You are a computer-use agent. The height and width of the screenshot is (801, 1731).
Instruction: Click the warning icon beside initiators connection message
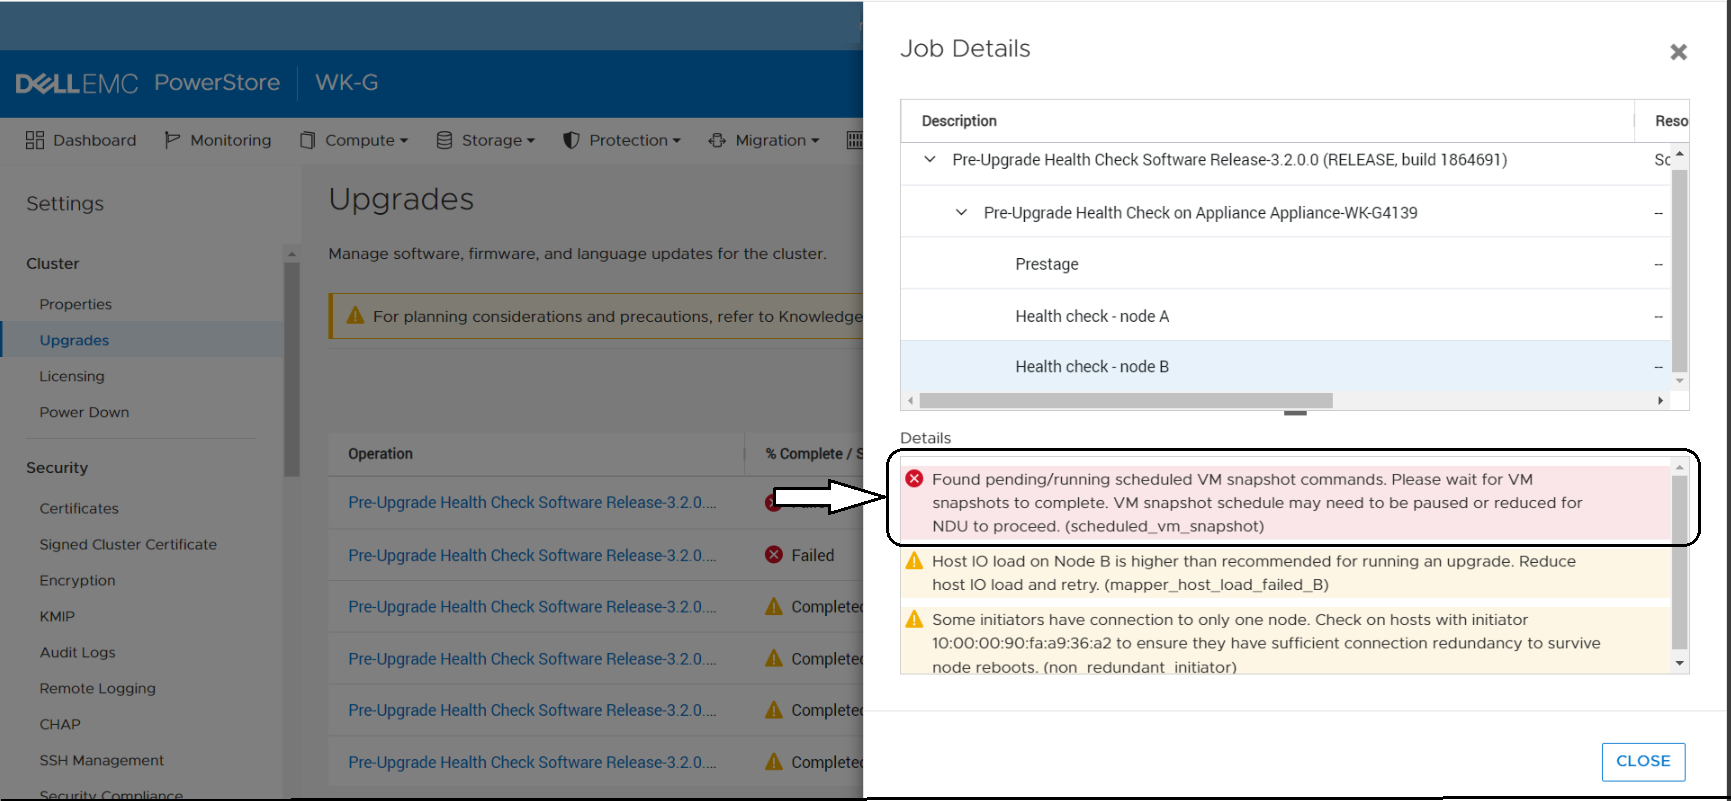pos(914,619)
